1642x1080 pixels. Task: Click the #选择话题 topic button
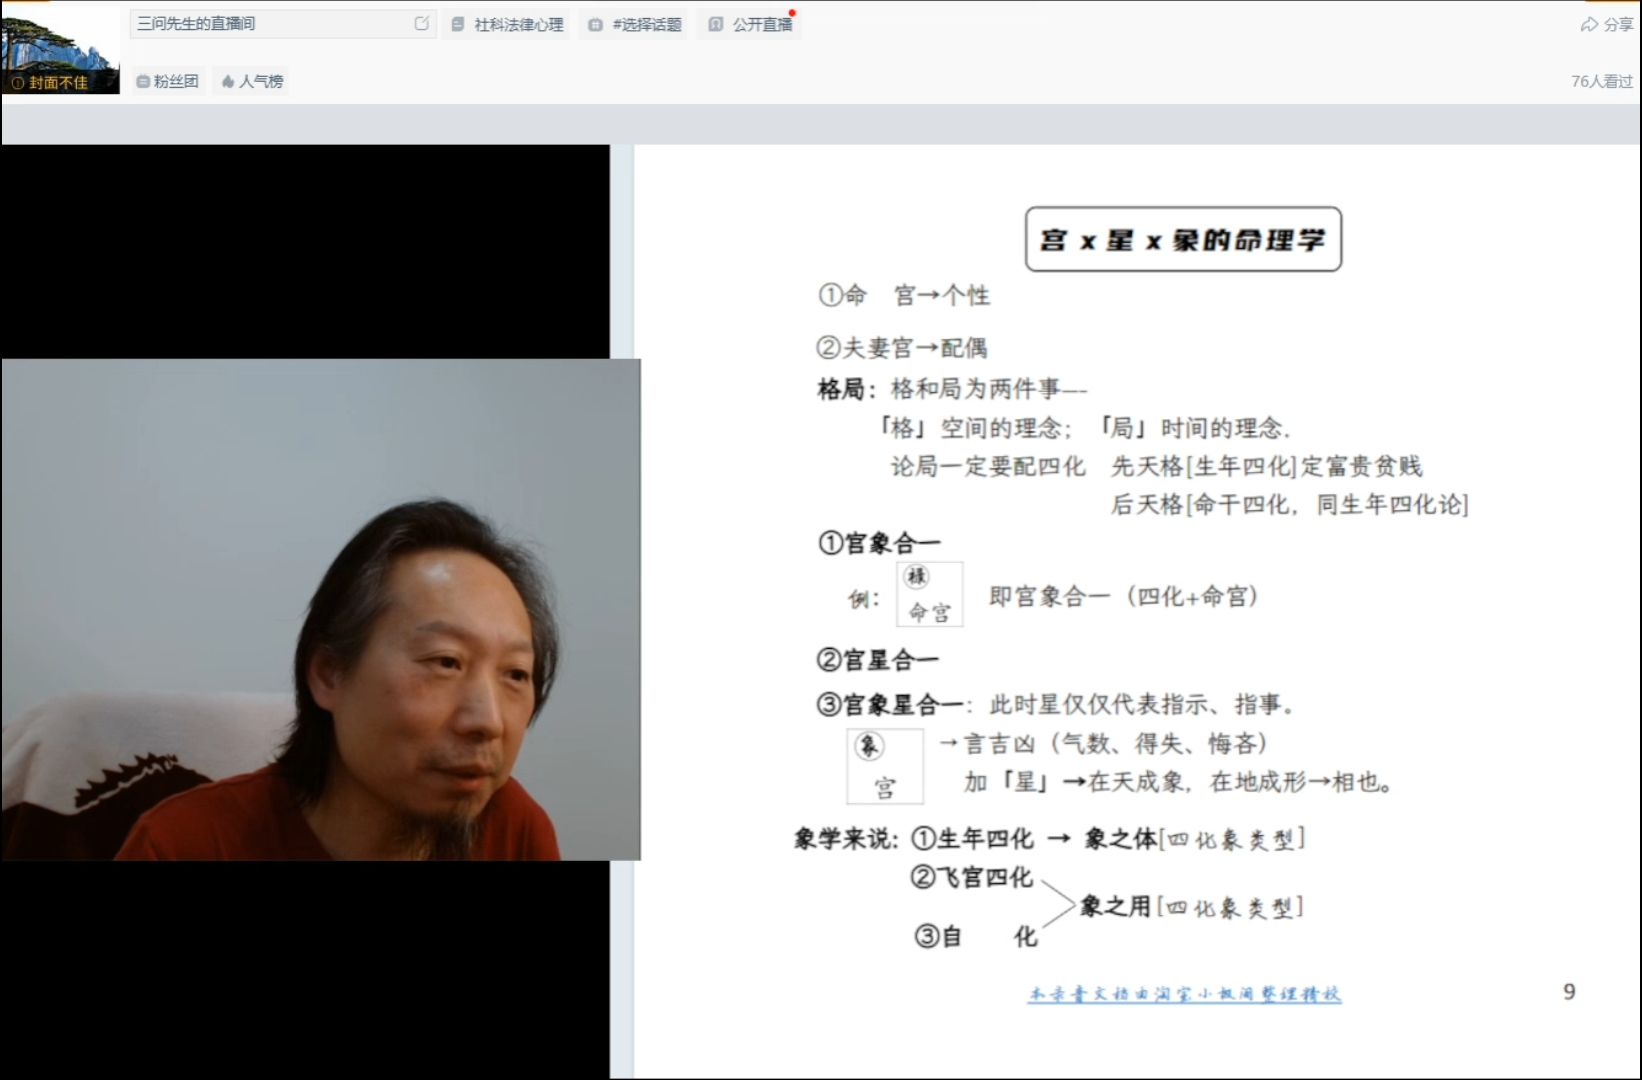tap(635, 24)
